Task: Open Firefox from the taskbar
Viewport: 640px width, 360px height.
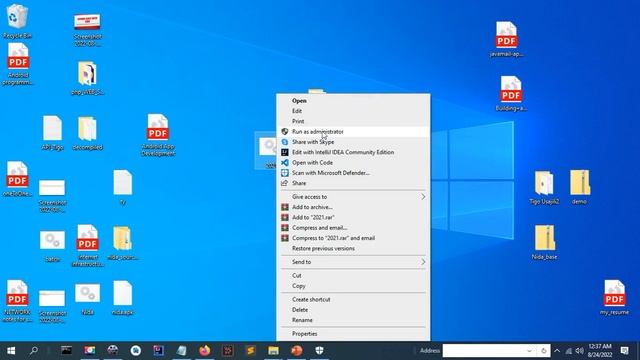Action: (x=205, y=350)
